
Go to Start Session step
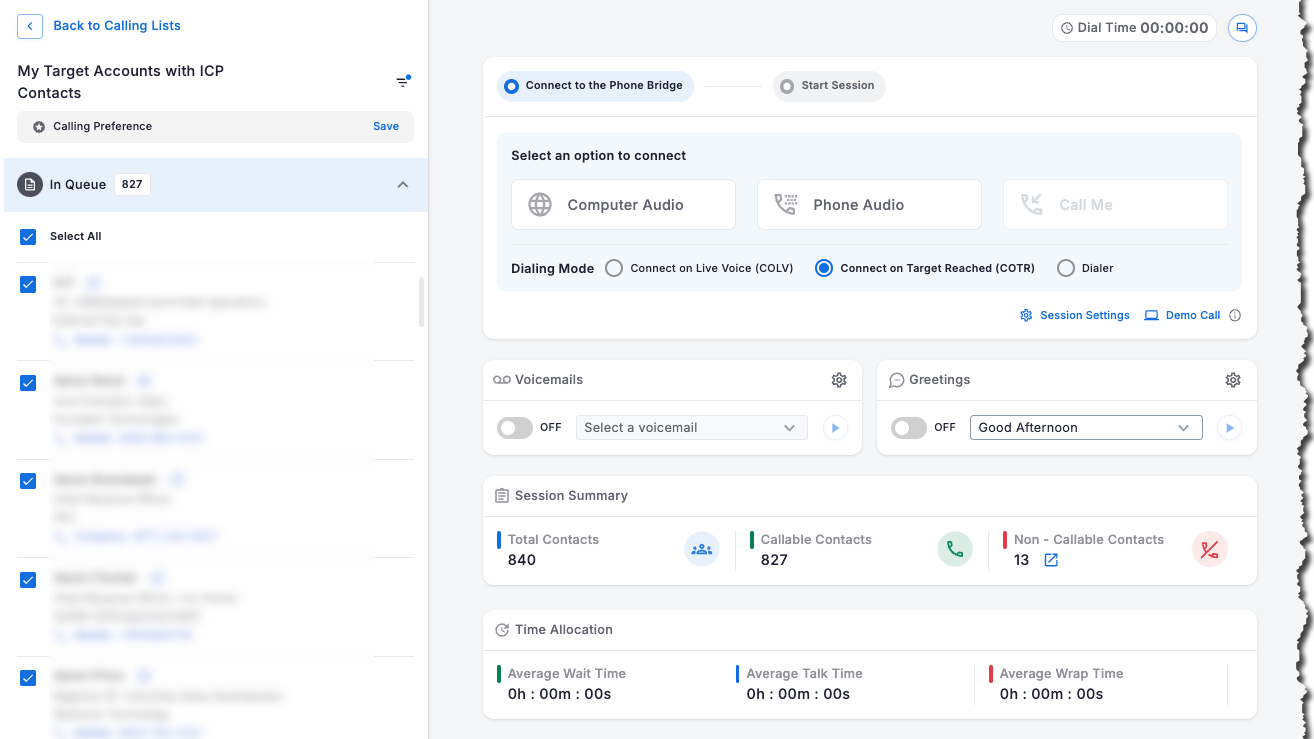828,86
